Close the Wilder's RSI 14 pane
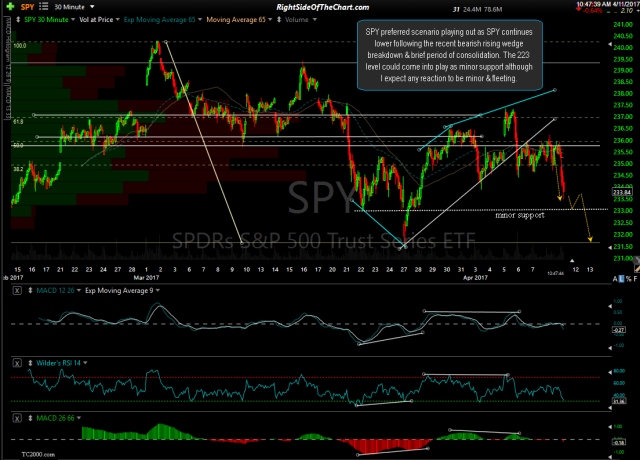640x460 pixels. pyautogui.click(x=17, y=363)
